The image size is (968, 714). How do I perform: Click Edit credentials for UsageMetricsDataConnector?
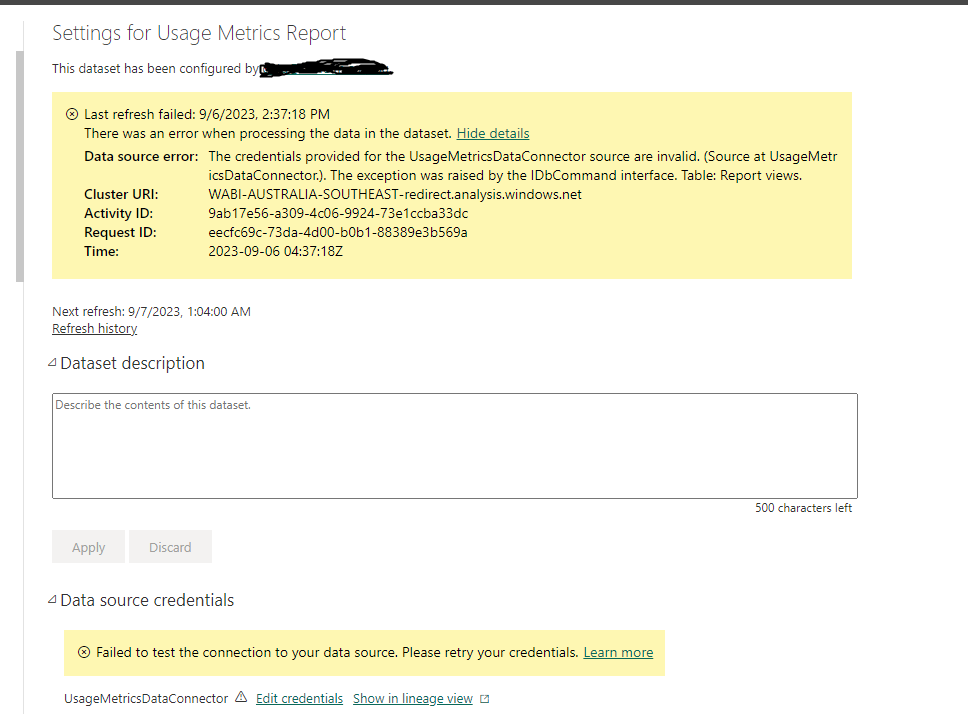(299, 699)
